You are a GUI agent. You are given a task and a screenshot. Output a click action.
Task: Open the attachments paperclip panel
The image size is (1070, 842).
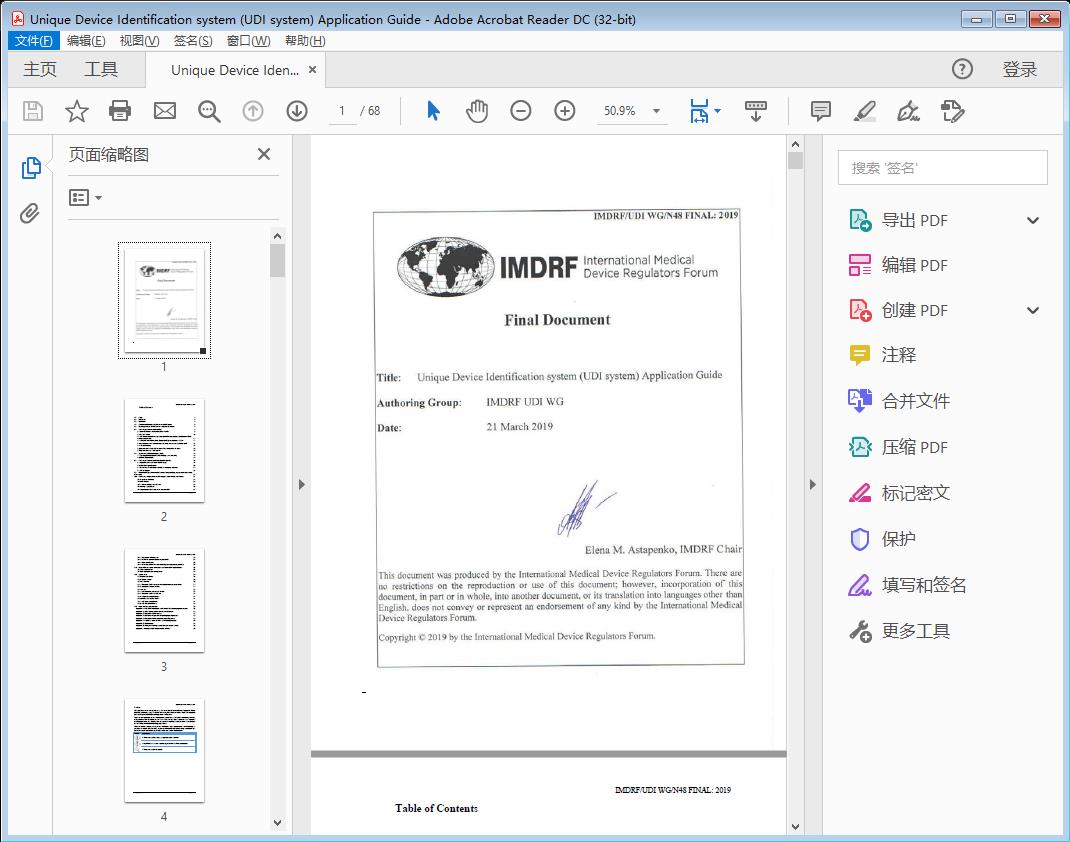click(30, 211)
